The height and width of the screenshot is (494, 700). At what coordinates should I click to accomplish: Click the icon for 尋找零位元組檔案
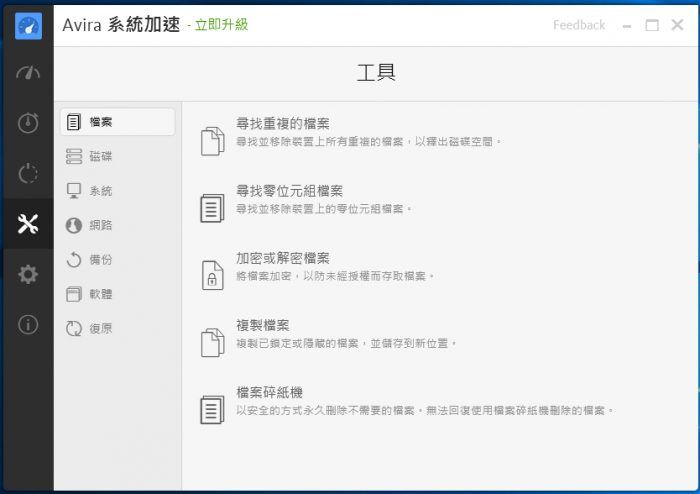pyautogui.click(x=212, y=208)
